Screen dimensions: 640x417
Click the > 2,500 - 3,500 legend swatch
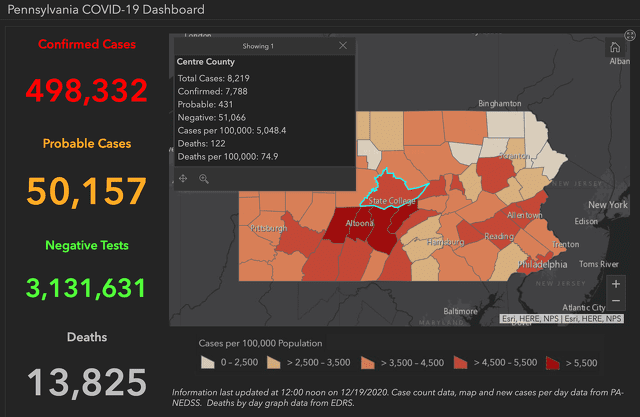coord(277,363)
